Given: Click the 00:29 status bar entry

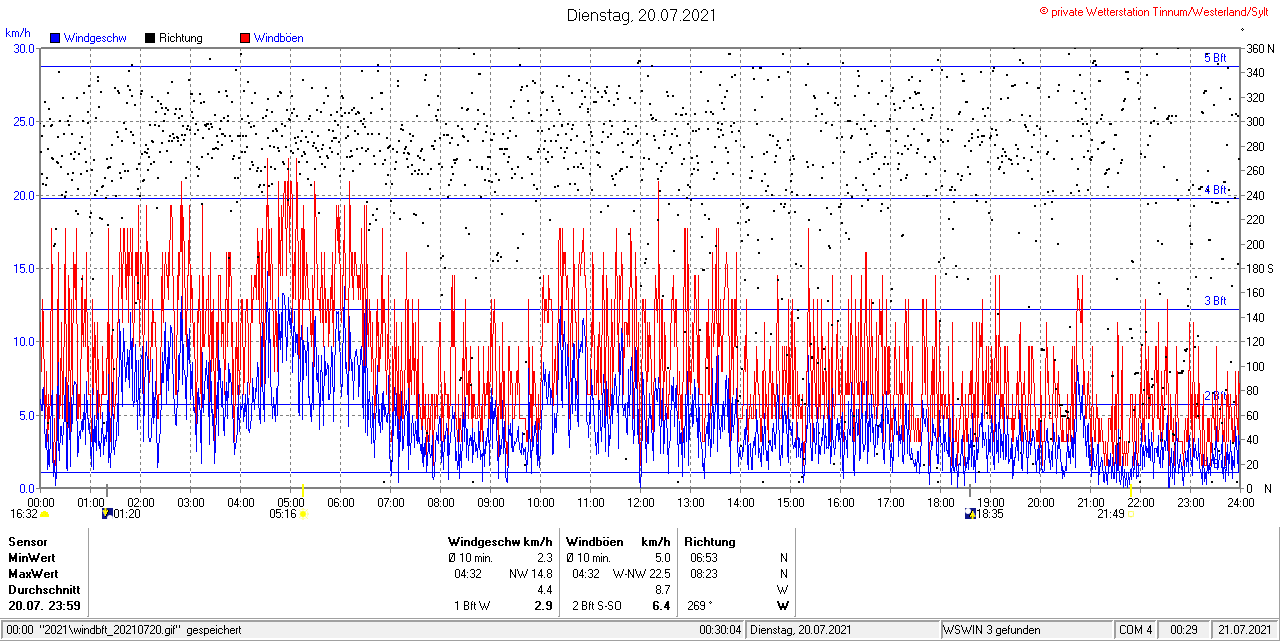Looking at the screenshot, I should pos(1184,630).
